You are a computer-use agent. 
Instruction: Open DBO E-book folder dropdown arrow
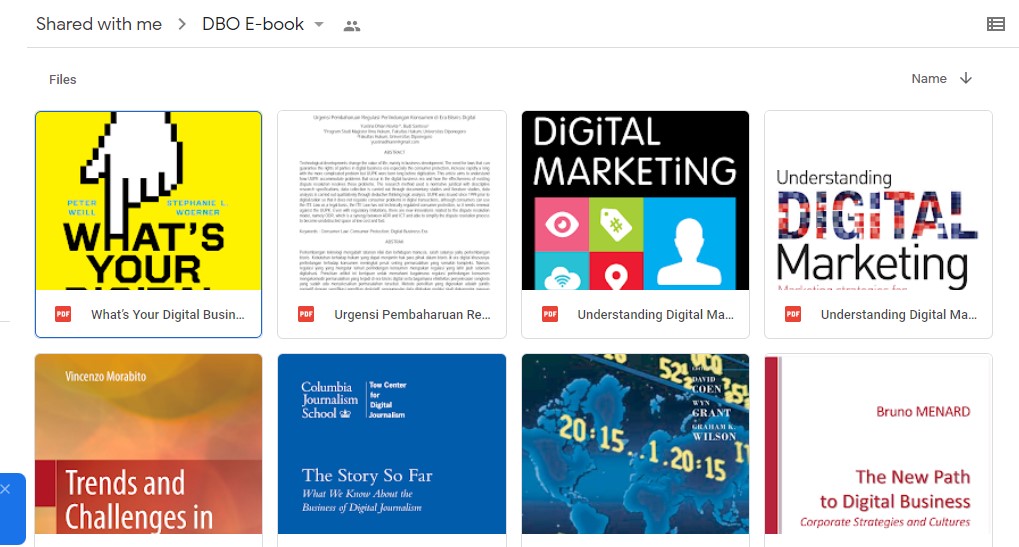point(318,25)
